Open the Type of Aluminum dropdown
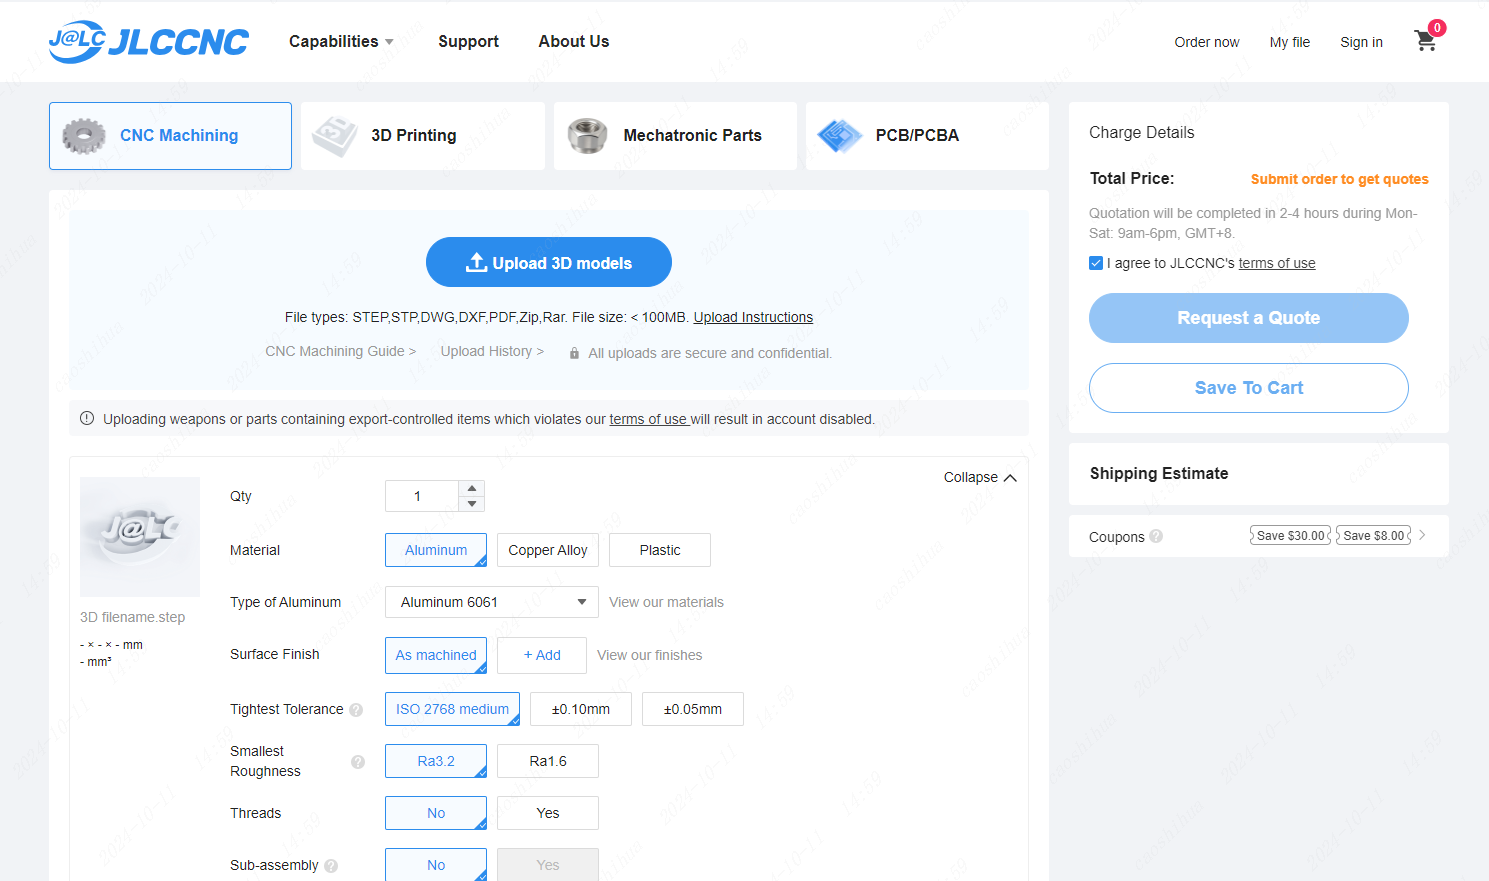This screenshot has height=881, width=1489. 492,602
